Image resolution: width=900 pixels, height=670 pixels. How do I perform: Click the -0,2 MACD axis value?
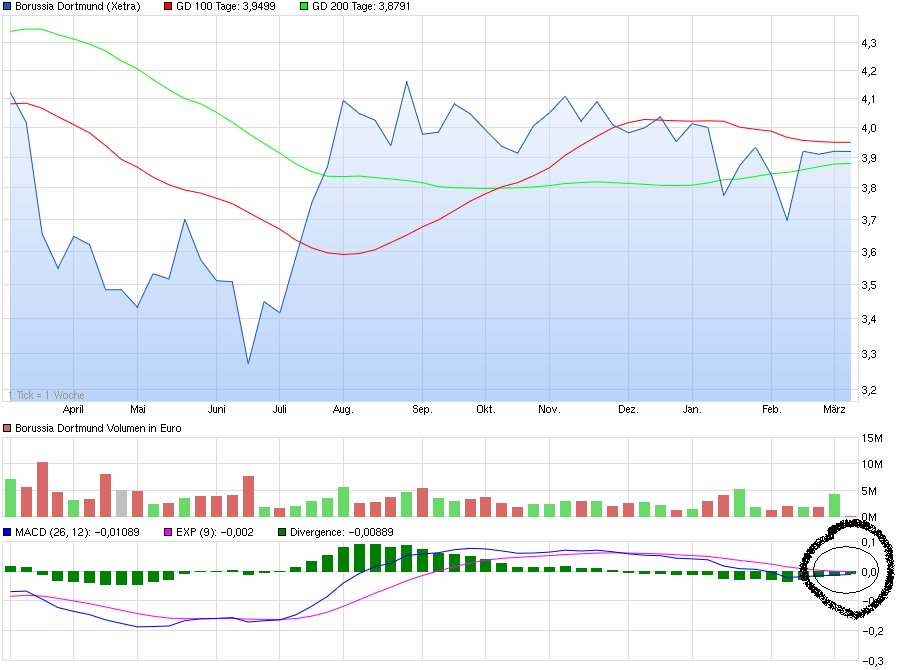(875, 631)
